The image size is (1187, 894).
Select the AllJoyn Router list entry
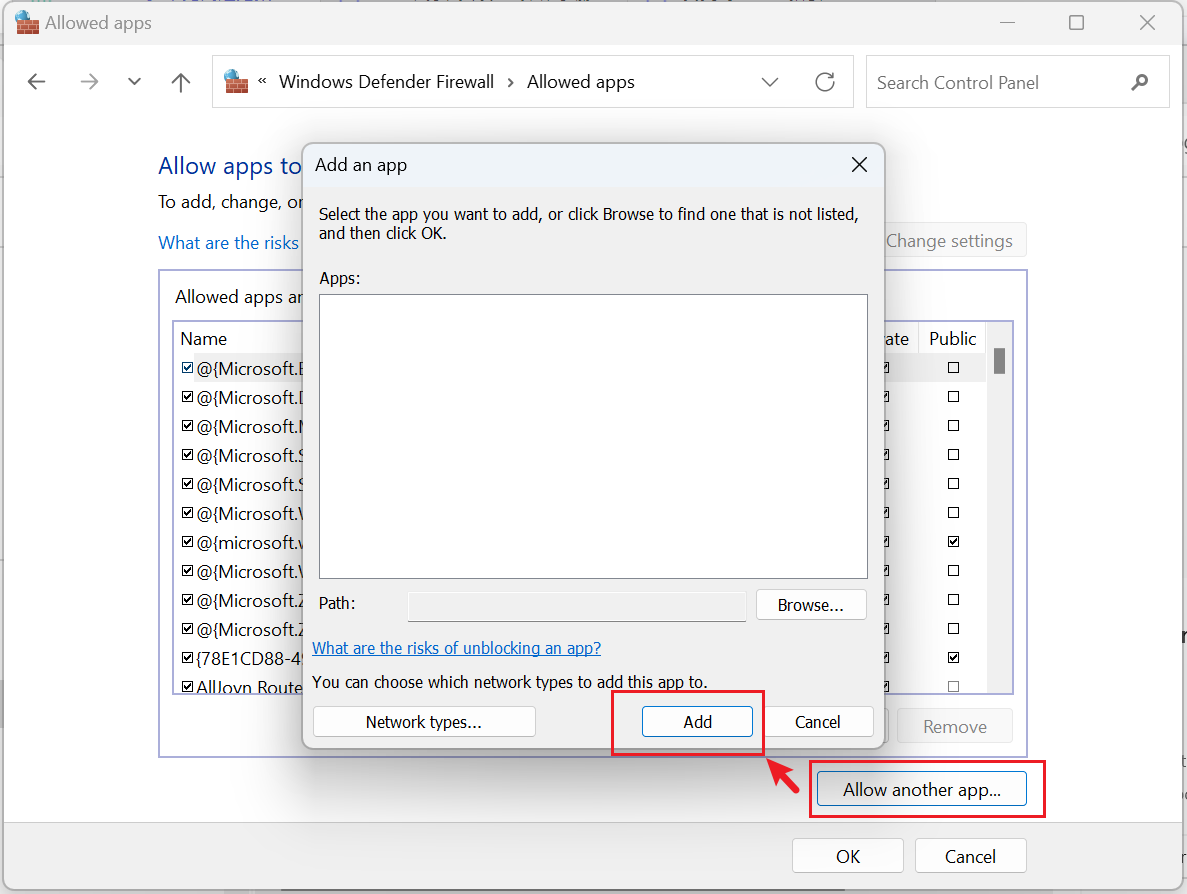(x=249, y=687)
